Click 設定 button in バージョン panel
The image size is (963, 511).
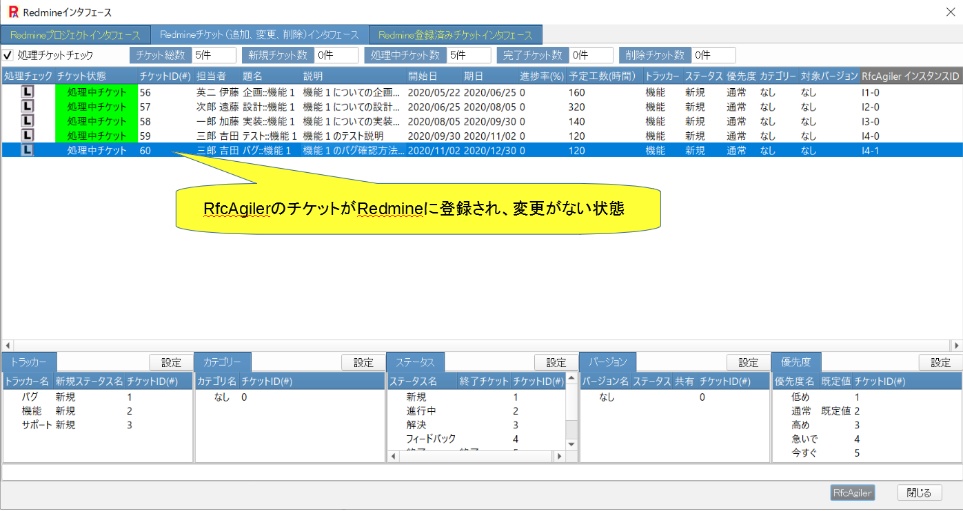748,362
